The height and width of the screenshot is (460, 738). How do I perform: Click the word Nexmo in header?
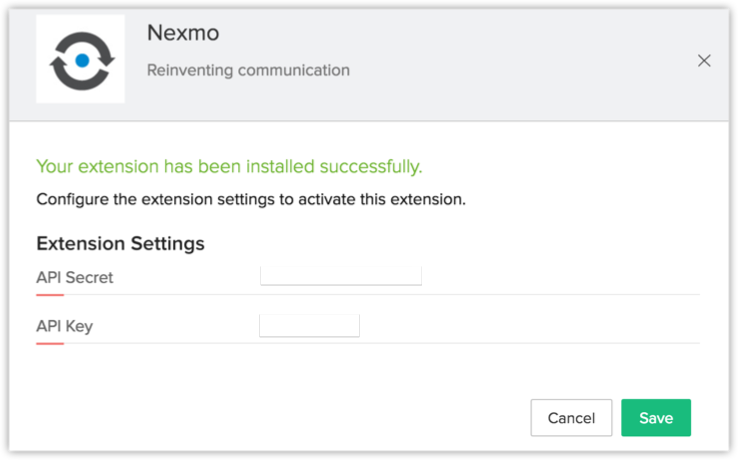183,33
